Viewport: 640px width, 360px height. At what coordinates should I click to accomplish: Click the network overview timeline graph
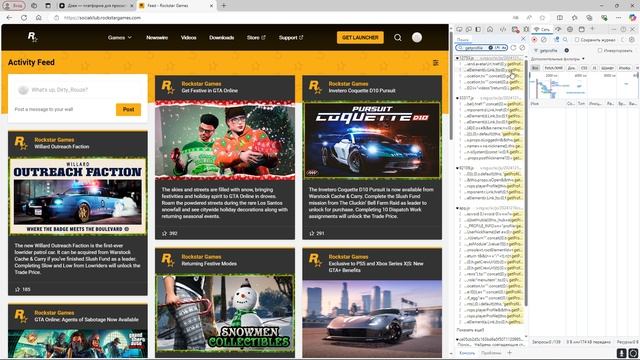(584, 86)
